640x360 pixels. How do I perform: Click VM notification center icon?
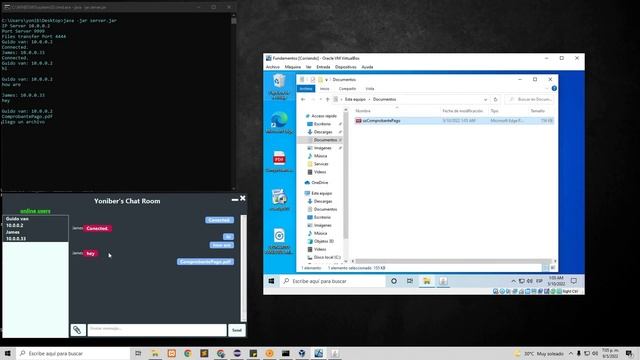[x=573, y=281]
